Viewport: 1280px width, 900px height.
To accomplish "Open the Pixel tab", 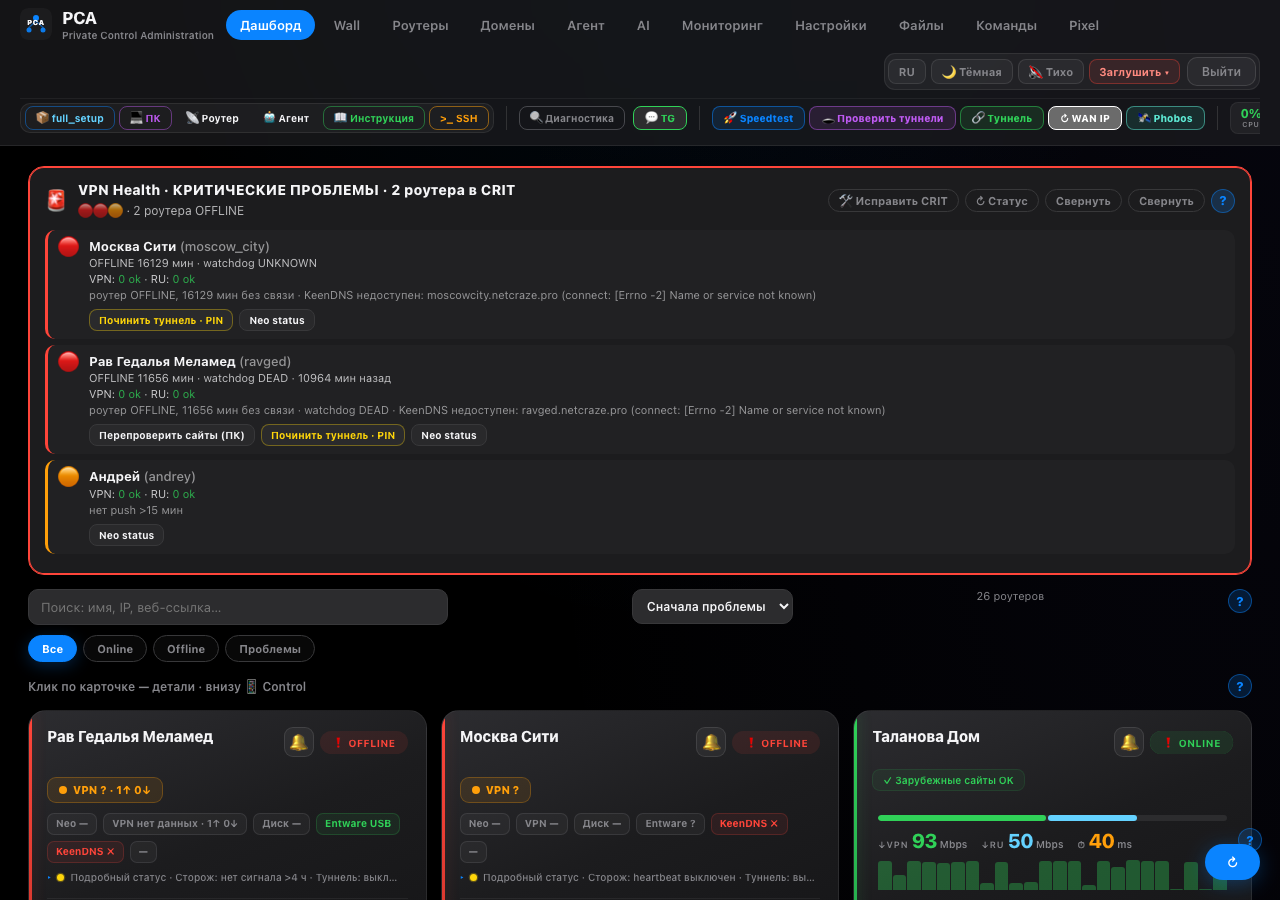I will pos(1084,25).
